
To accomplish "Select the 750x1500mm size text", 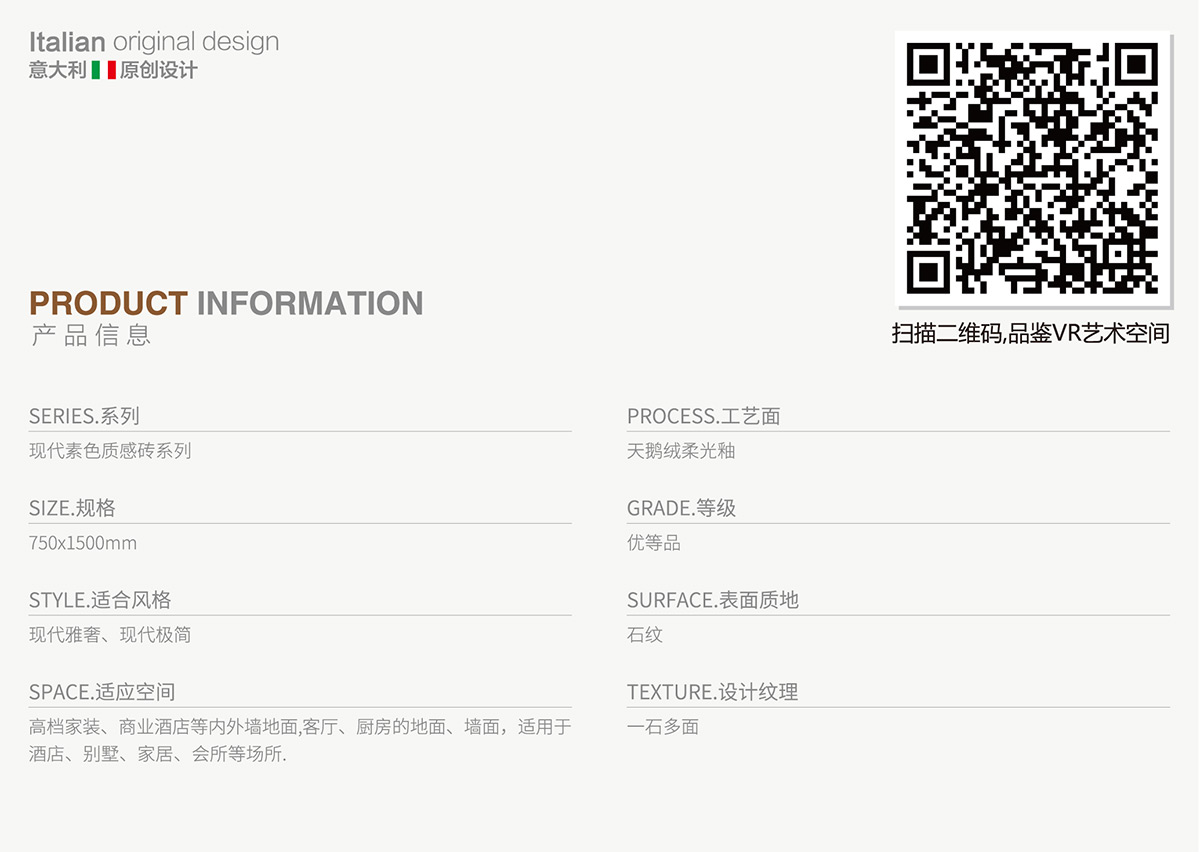I will [83, 543].
